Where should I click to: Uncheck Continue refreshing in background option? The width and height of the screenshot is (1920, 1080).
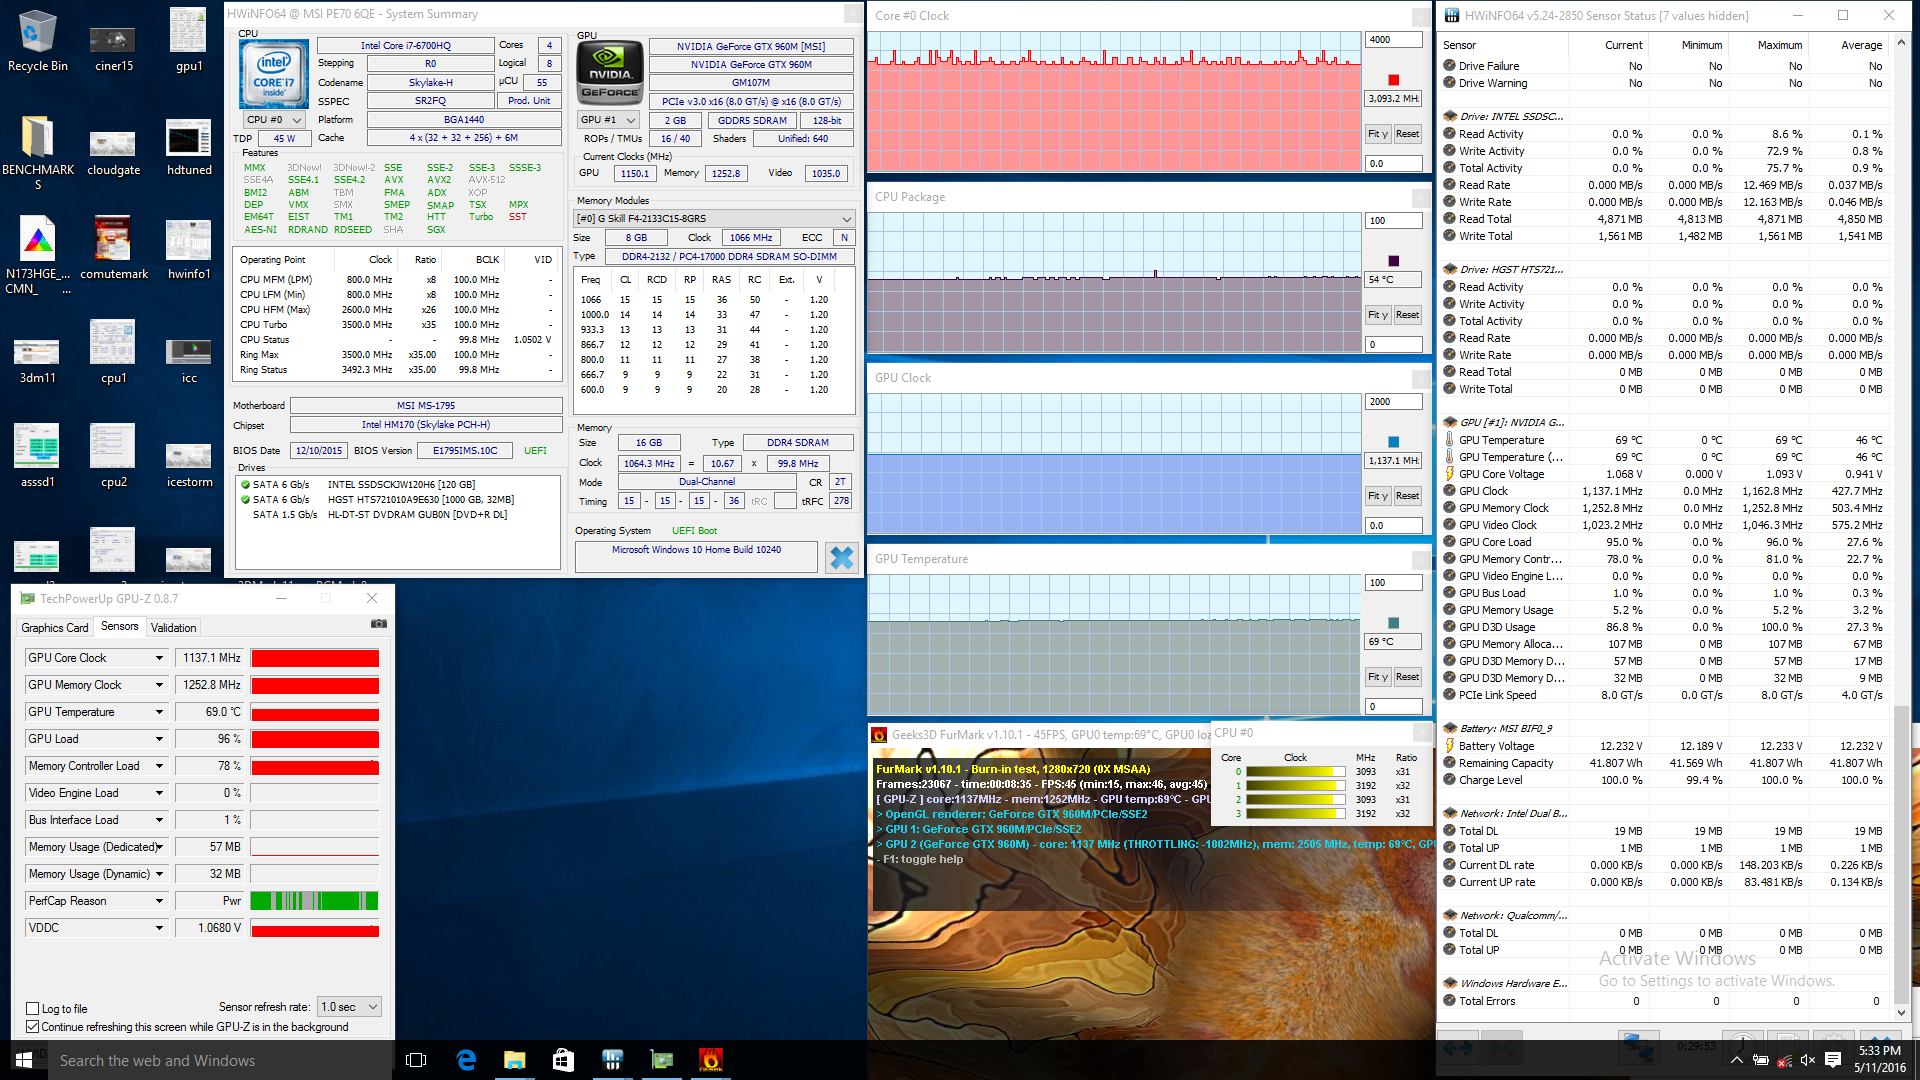coord(33,1027)
